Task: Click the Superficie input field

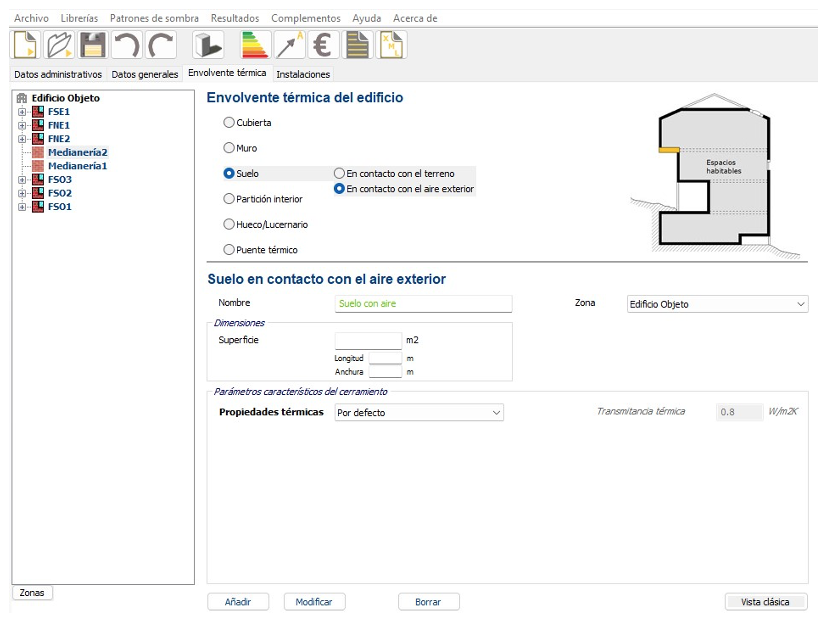Action: pyautogui.click(x=367, y=340)
